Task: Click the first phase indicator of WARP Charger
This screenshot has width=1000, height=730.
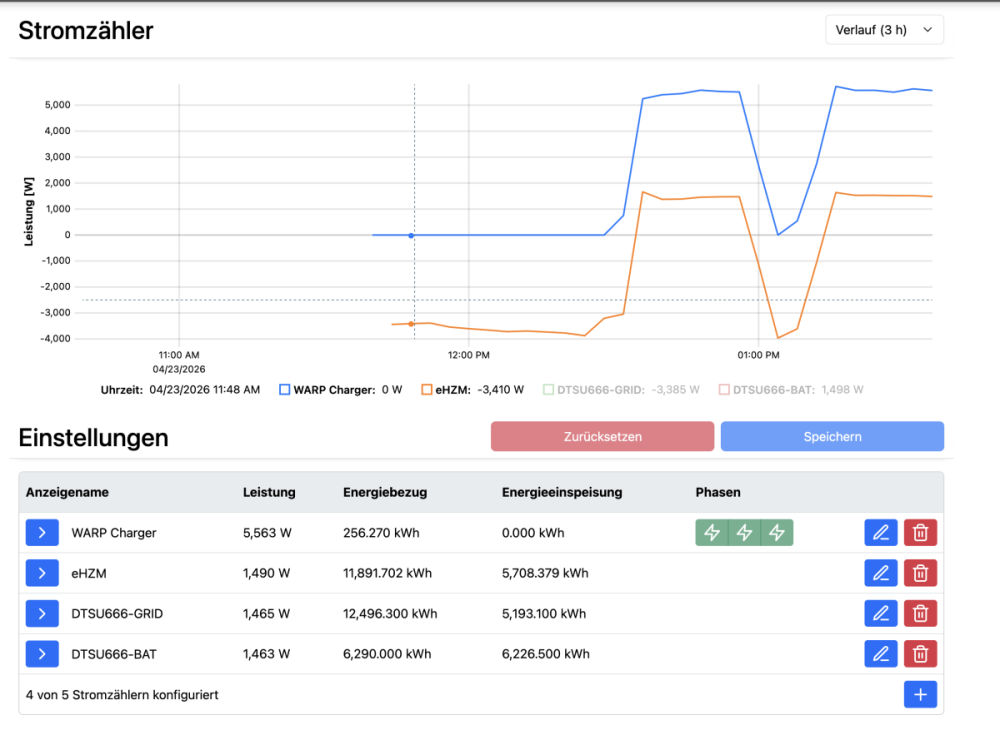Action: (712, 533)
